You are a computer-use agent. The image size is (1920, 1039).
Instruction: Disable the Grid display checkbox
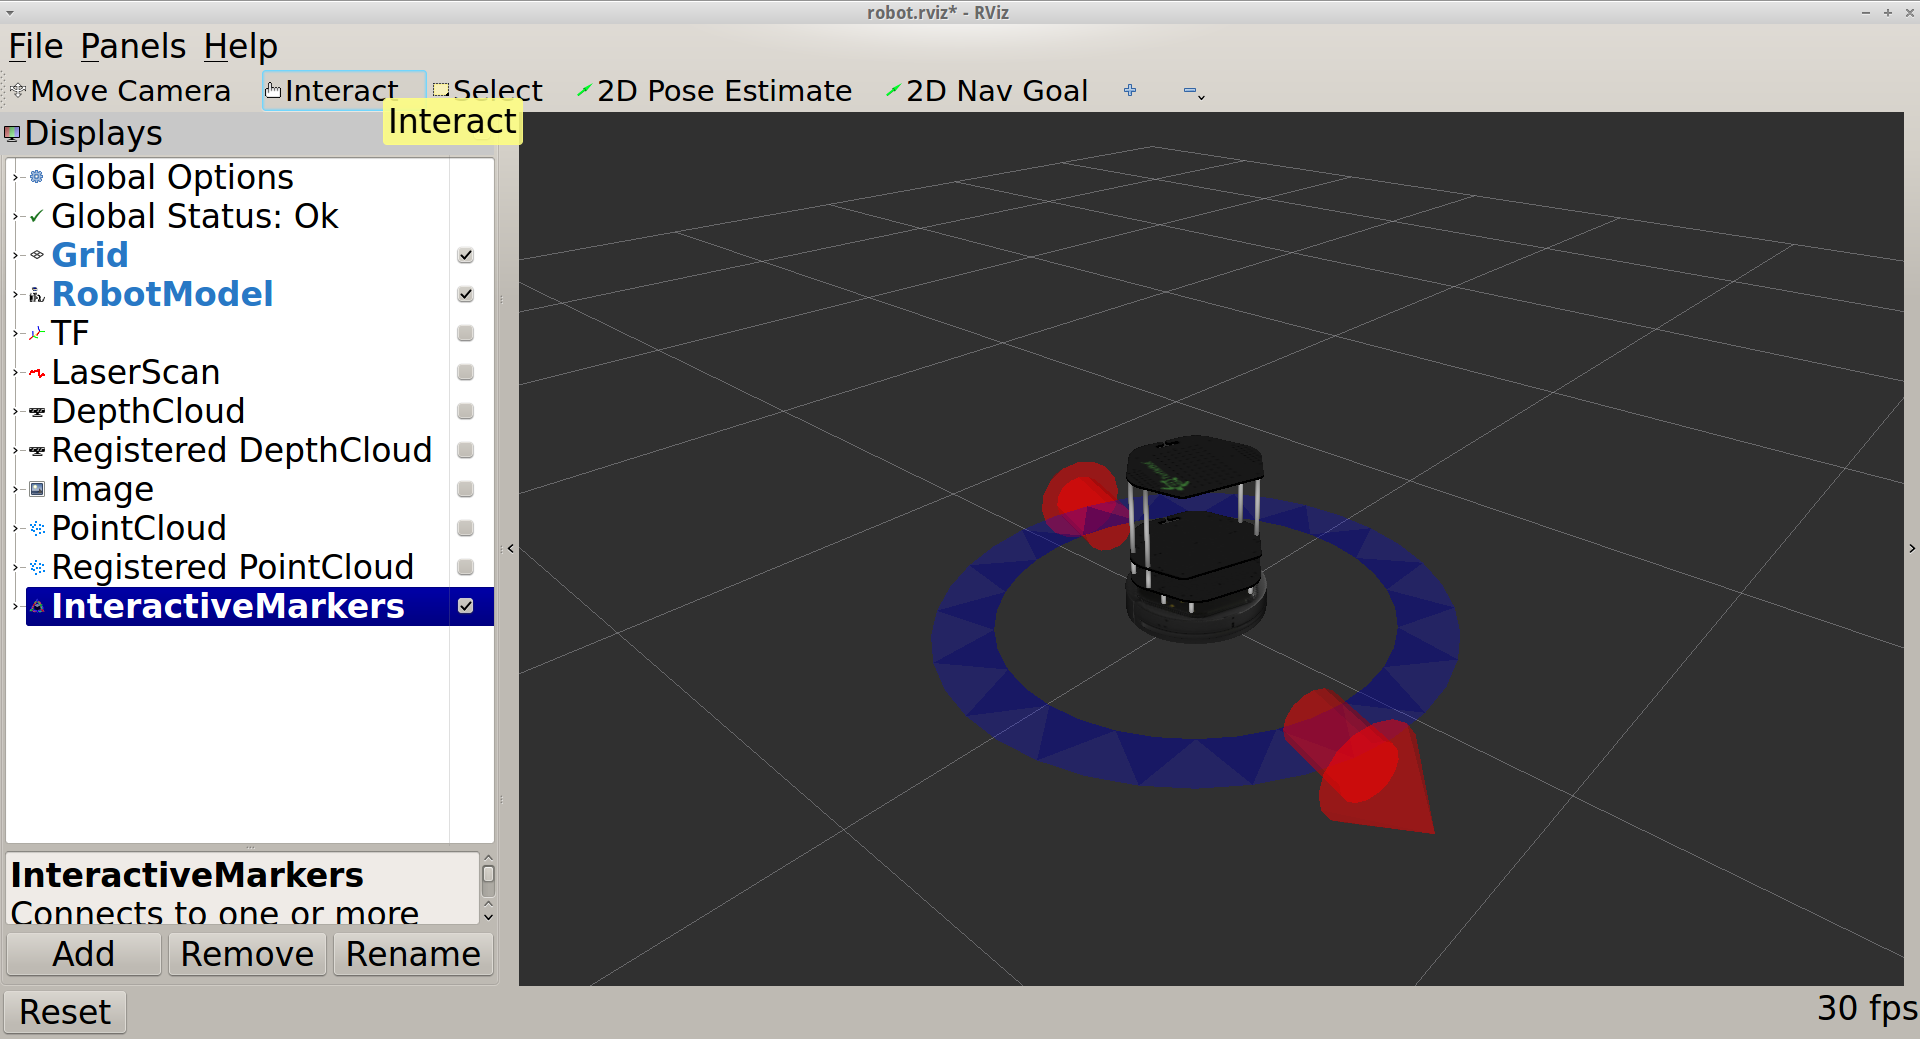(465, 256)
